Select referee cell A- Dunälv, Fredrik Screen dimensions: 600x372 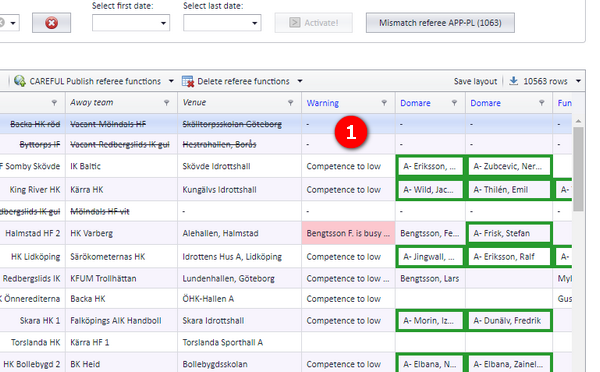pyautogui.click(x=509, y=320)
